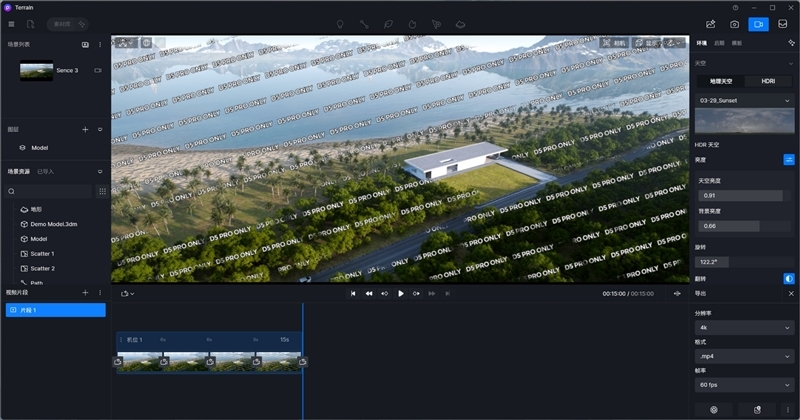Add a new layer with plus icon
800x420 pixels.
coord(85,130)
